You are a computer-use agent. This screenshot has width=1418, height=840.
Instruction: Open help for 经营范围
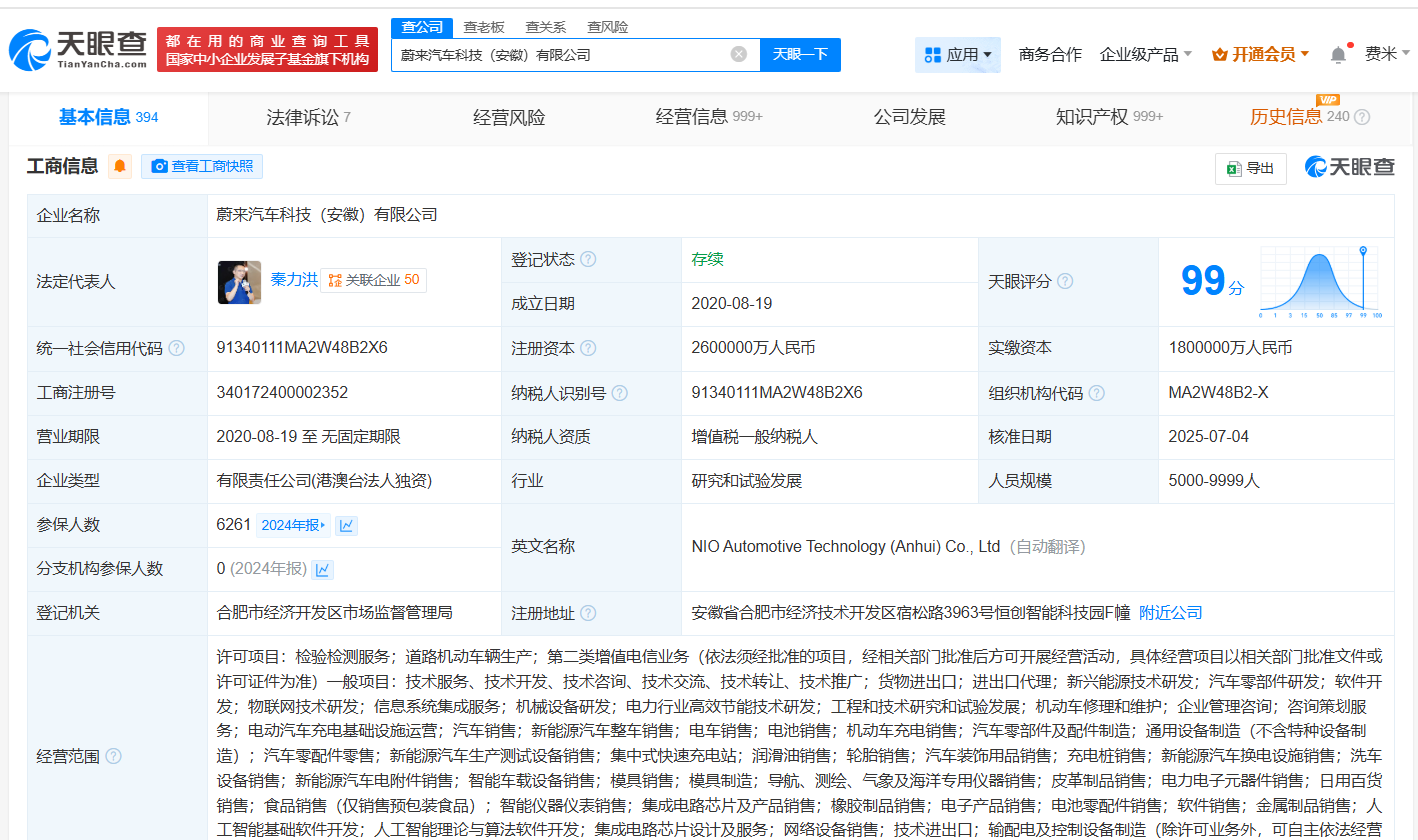pos(113,757)
